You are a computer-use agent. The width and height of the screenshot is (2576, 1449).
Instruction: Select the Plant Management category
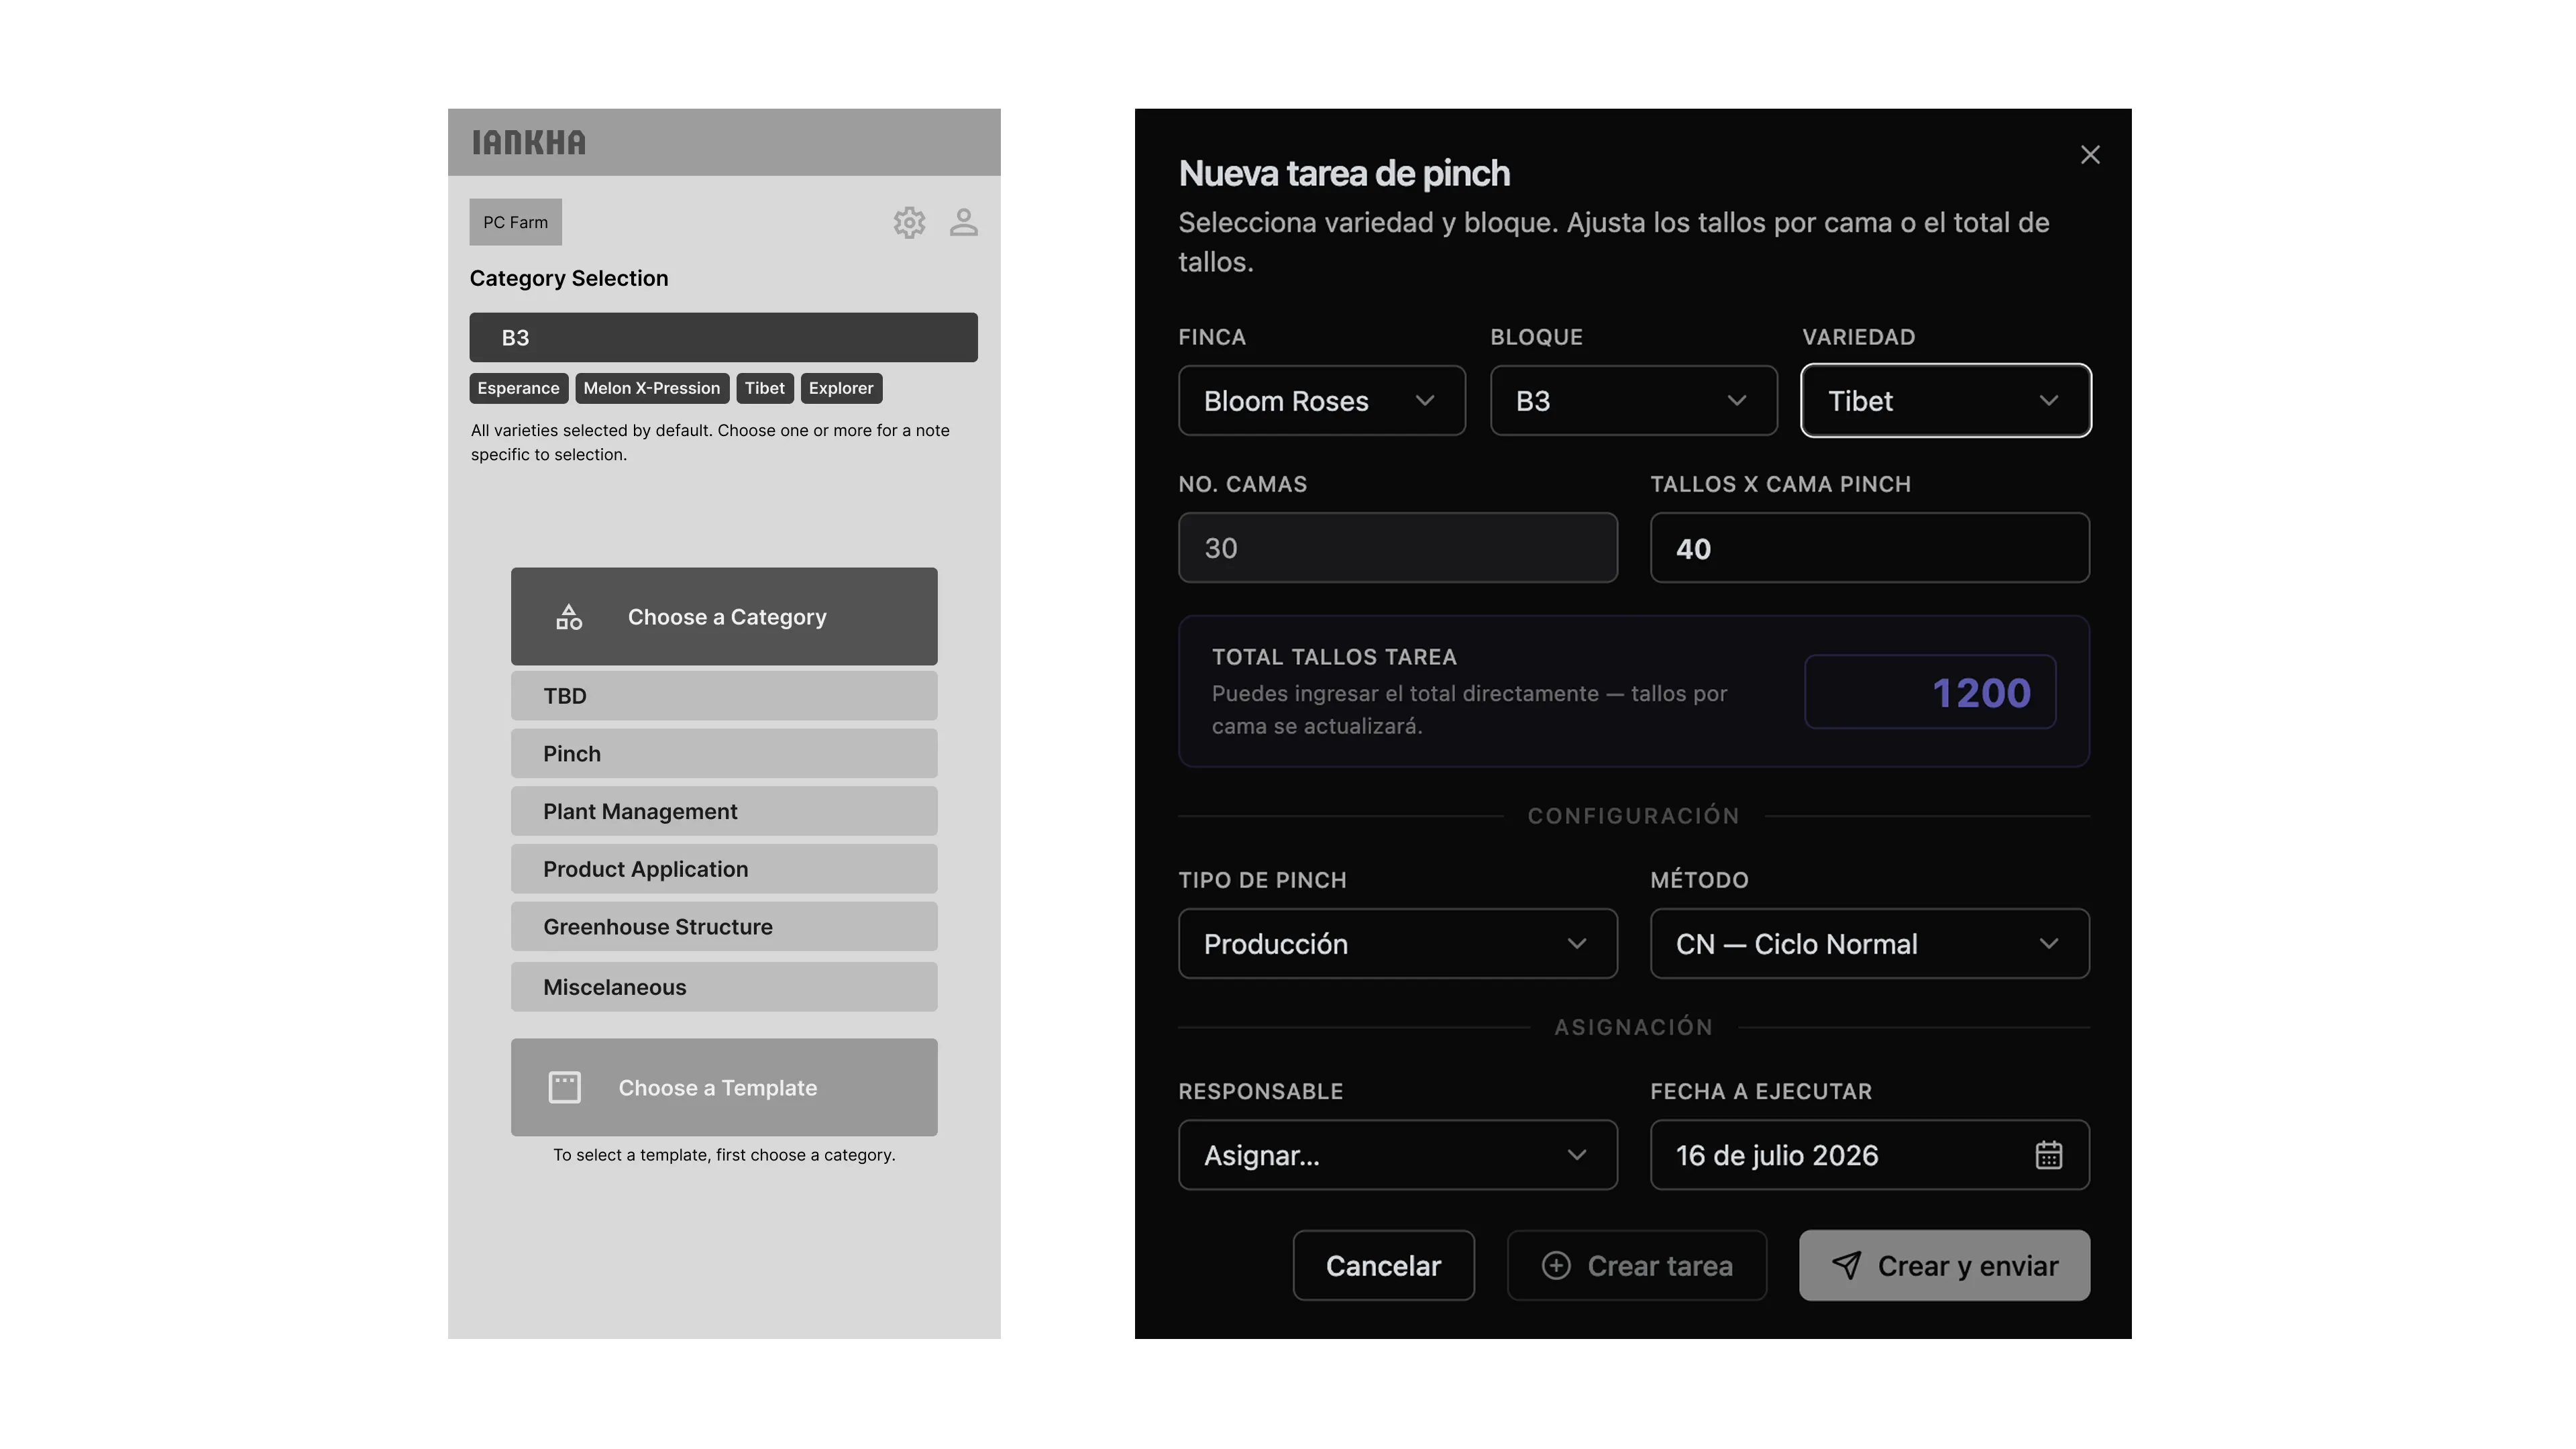724,811
